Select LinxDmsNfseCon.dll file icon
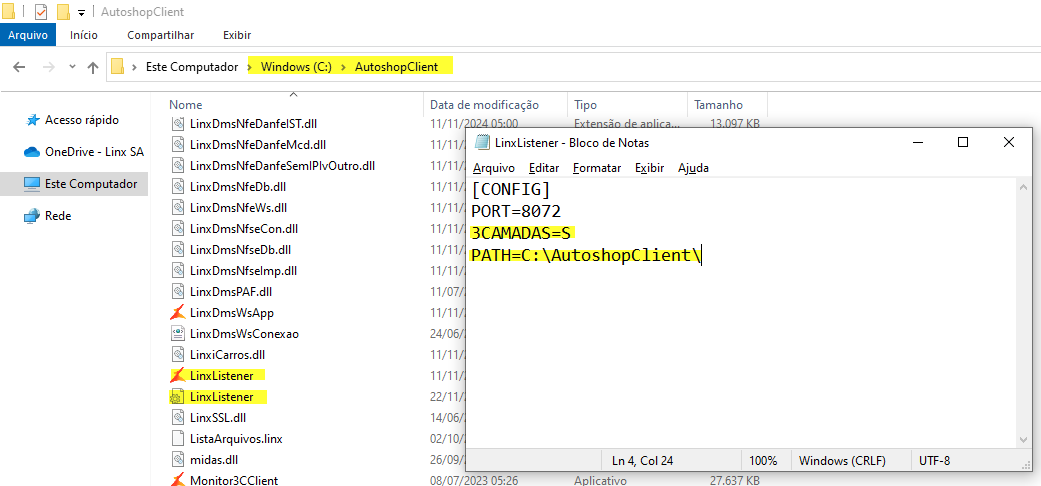 click(x=177, y=229)
